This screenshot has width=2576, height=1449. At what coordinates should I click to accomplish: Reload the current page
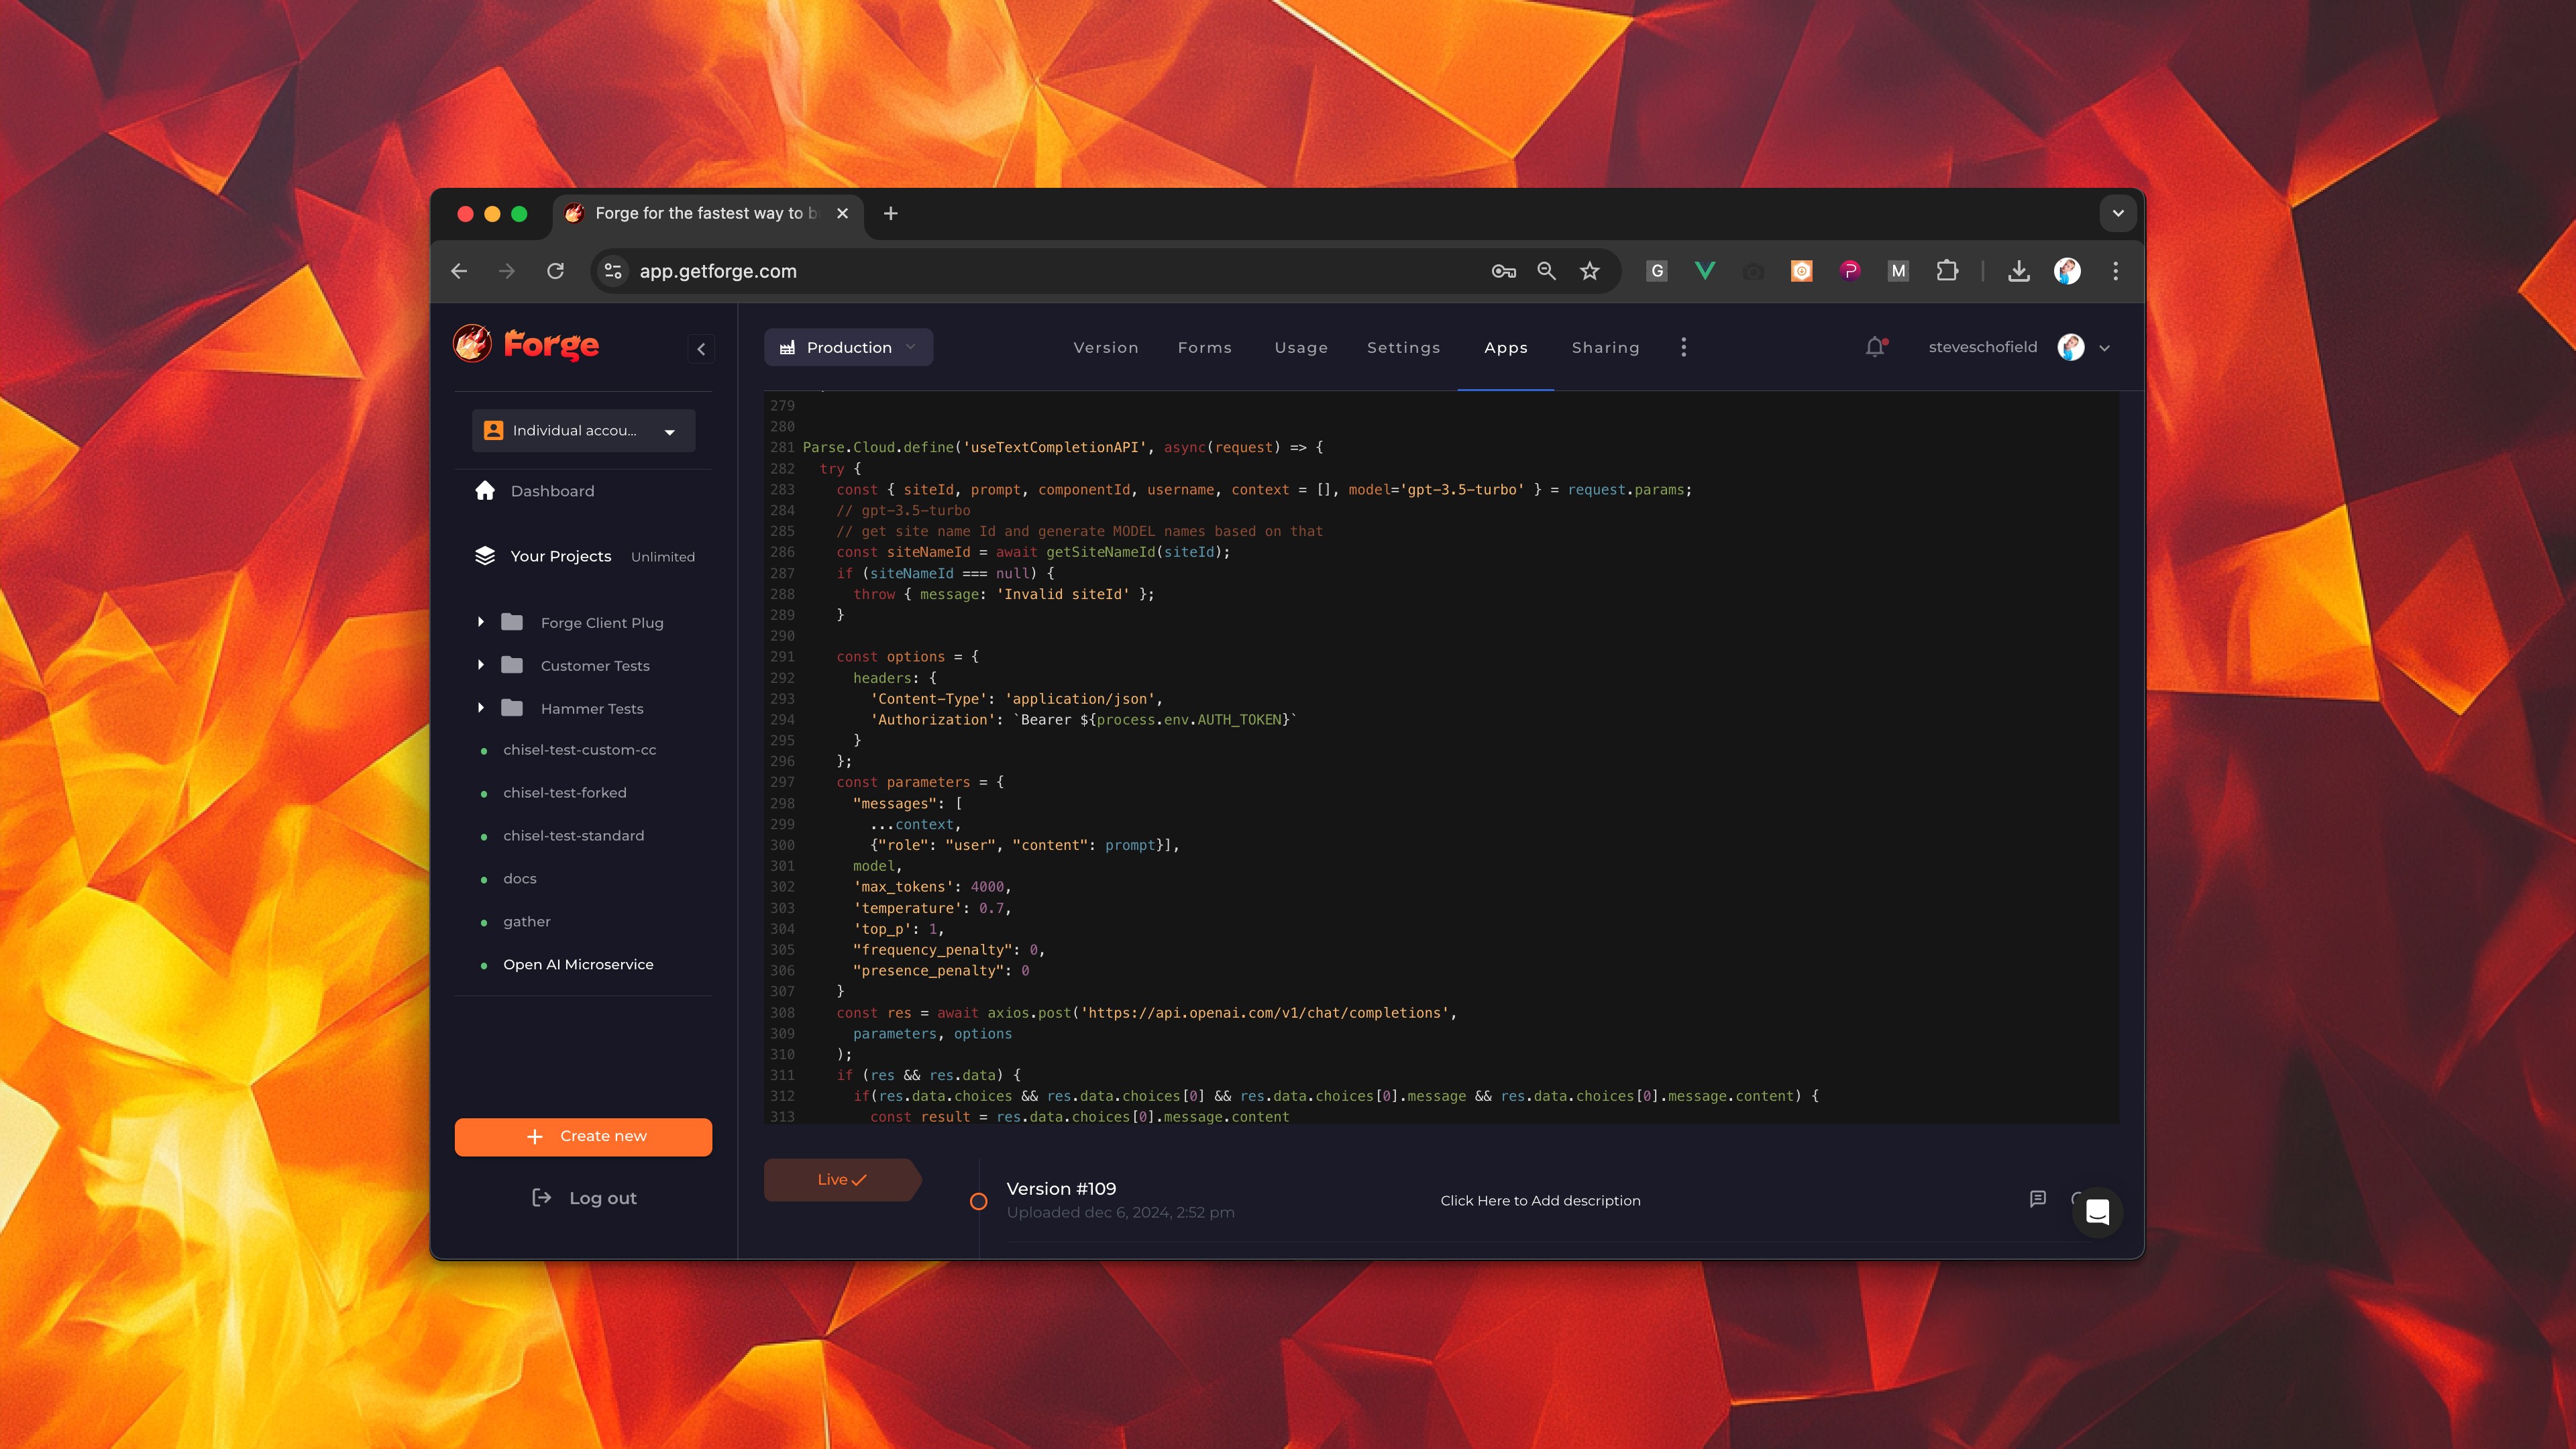point(556,271)
